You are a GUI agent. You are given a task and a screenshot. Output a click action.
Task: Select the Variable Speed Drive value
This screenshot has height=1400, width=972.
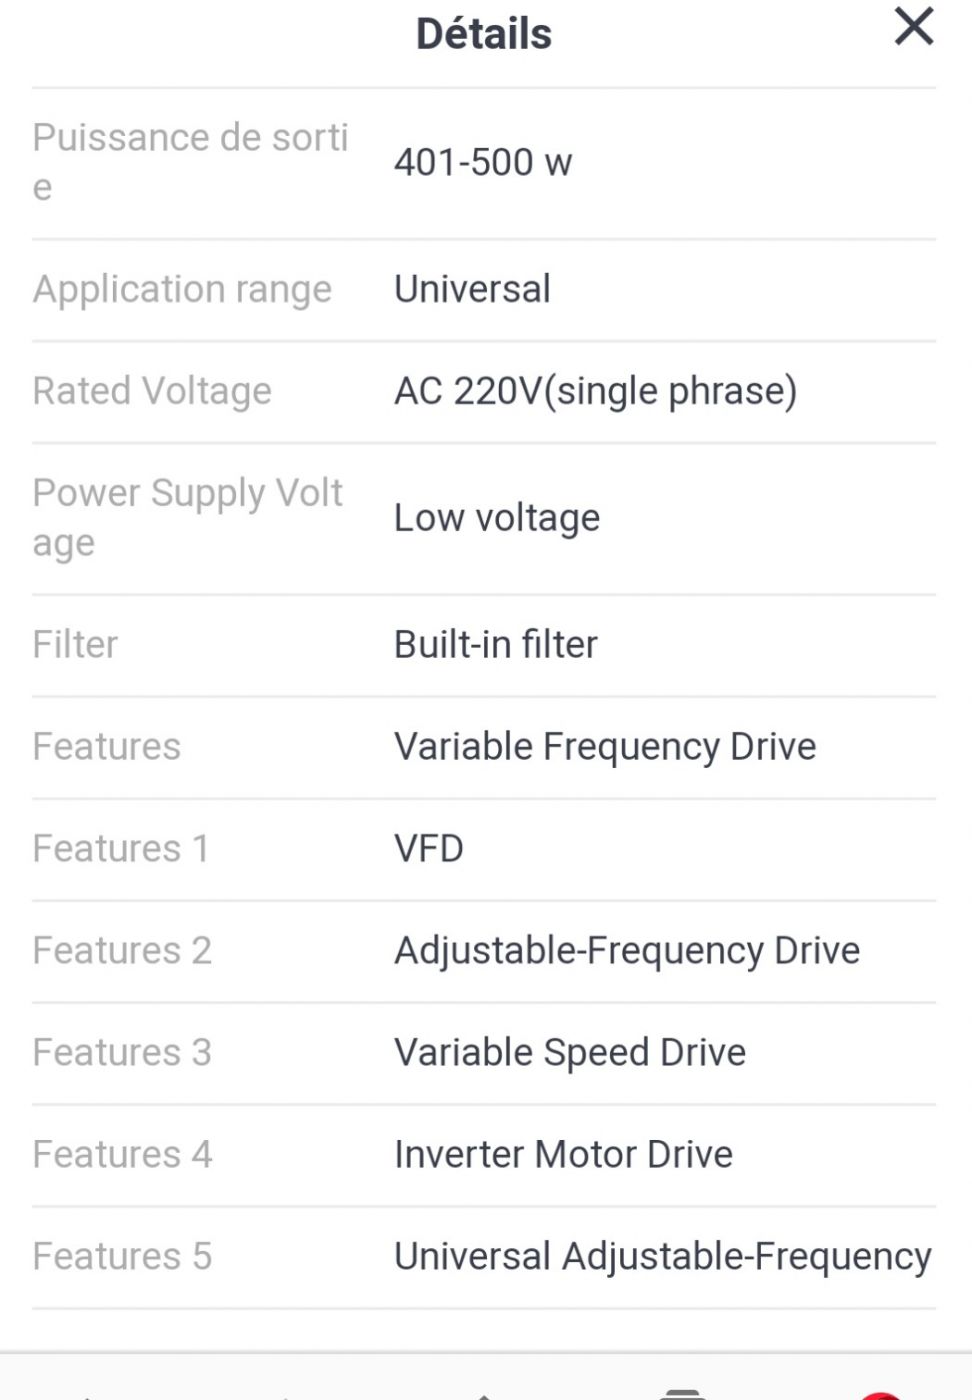click(570, 1053)
